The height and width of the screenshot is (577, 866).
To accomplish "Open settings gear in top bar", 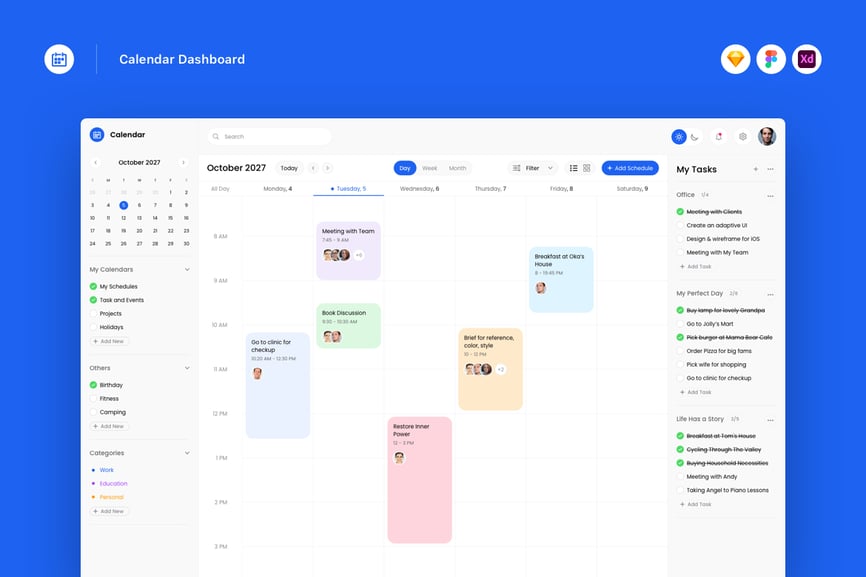I will pos(742,137).
